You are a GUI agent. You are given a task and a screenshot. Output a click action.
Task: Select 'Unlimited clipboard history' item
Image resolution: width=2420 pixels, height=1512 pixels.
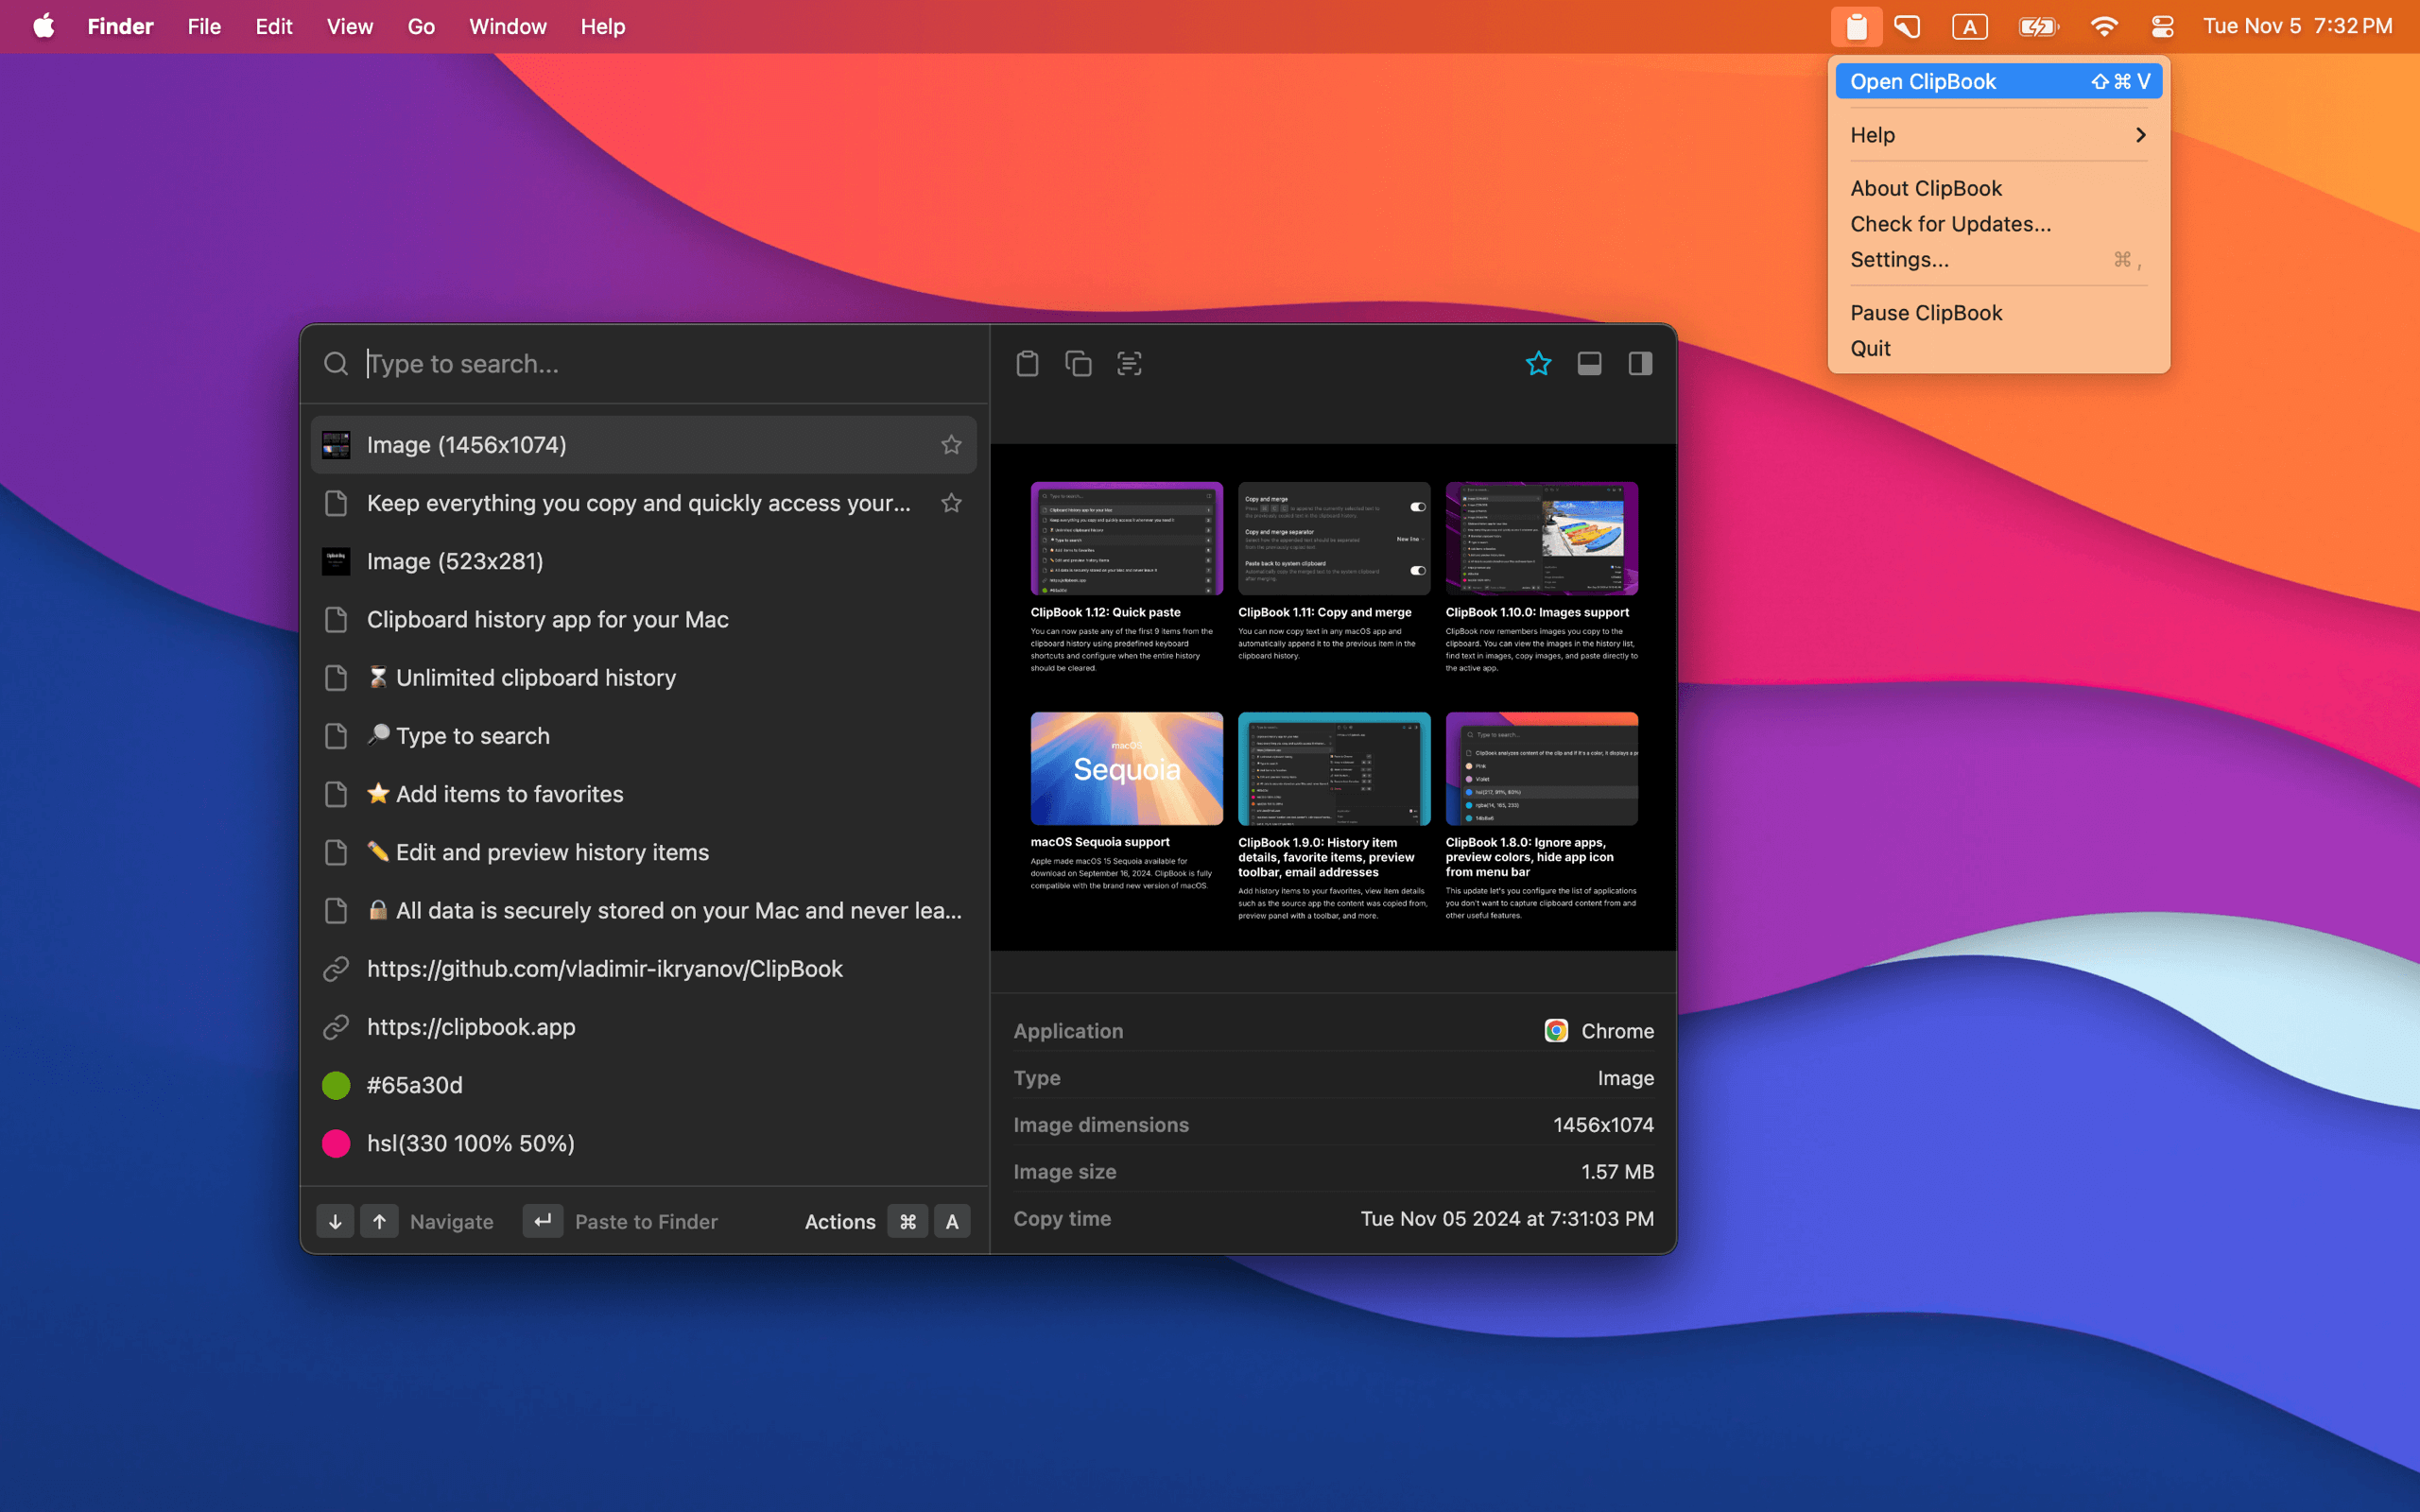point(644,678)
